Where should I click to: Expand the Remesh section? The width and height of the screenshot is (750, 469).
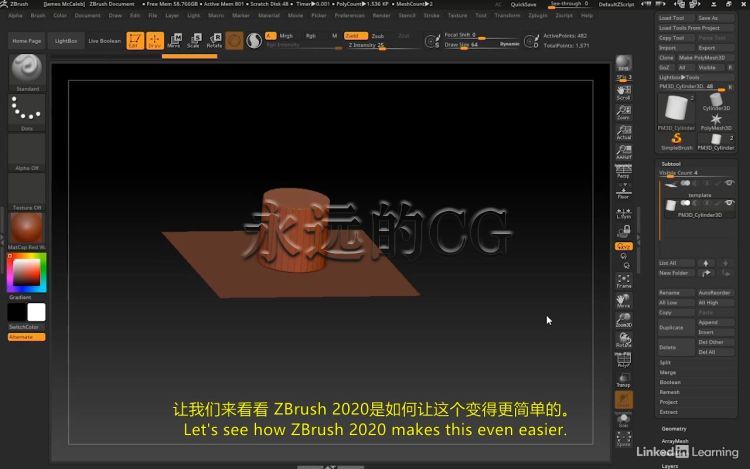tap(670, 392)
